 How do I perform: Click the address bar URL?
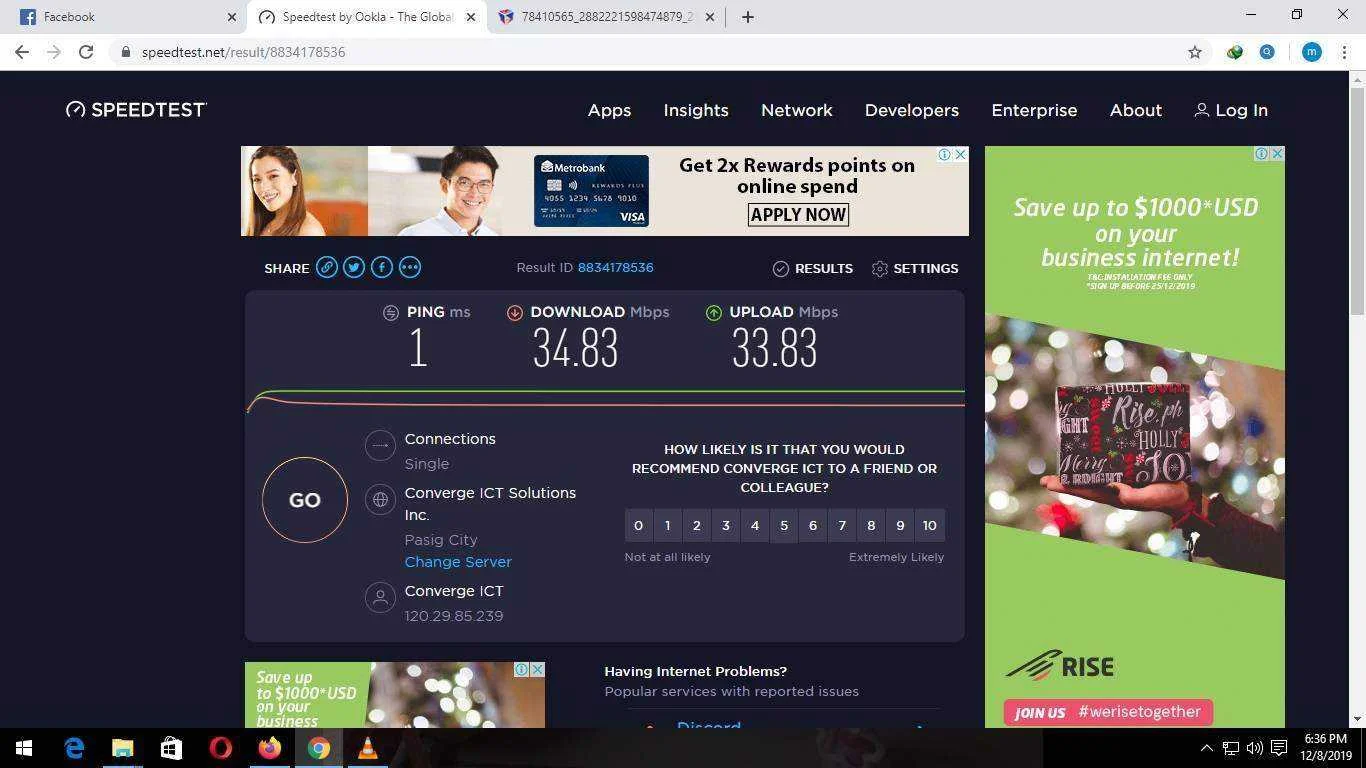click(243, 52)
